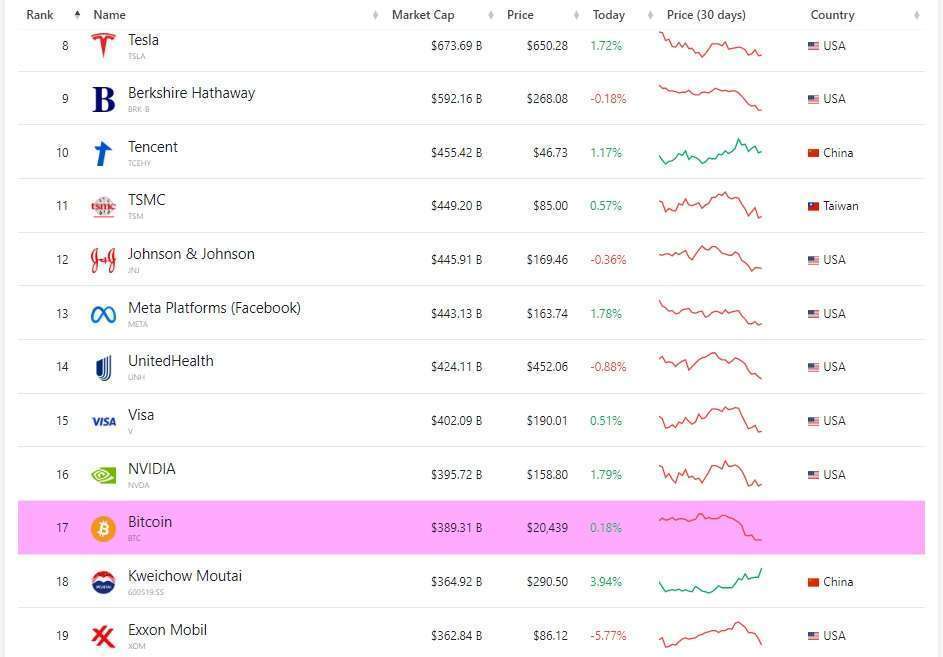Sort companies by Market Cap header
Image resolution: width=943 pixels, height=657 pixels.
pos(422,15)
